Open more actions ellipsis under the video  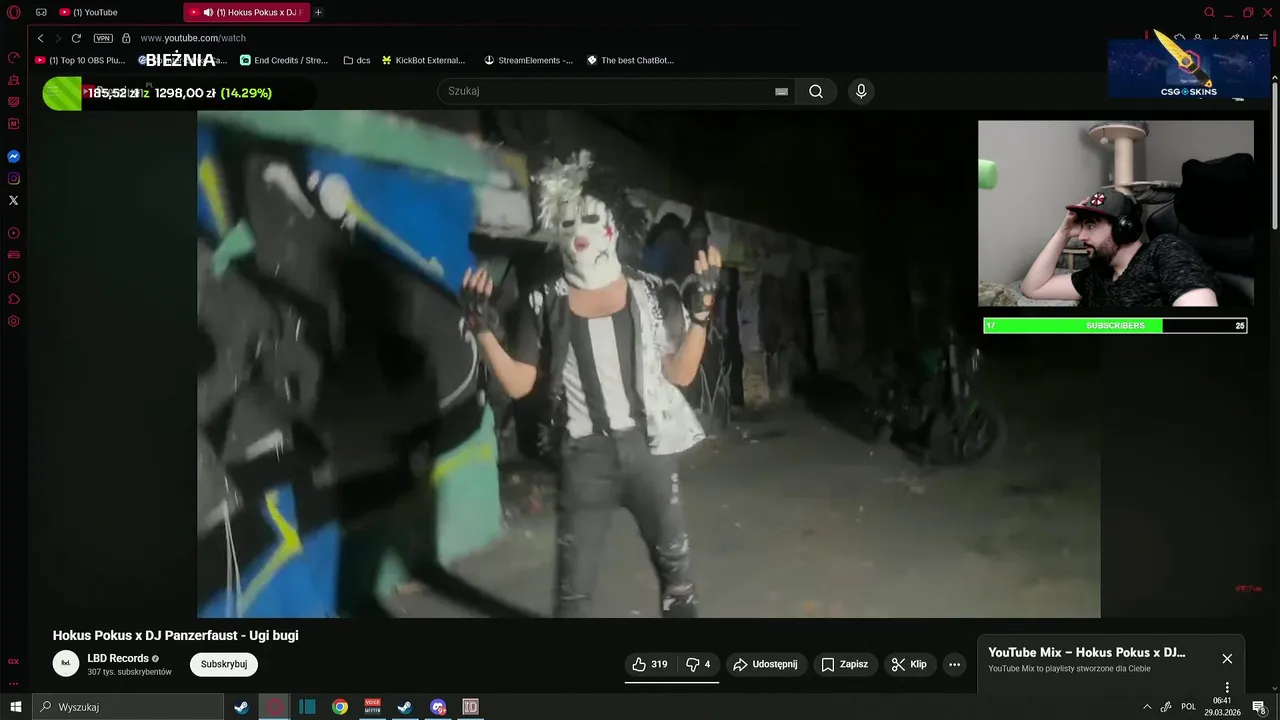click(954, 664)
